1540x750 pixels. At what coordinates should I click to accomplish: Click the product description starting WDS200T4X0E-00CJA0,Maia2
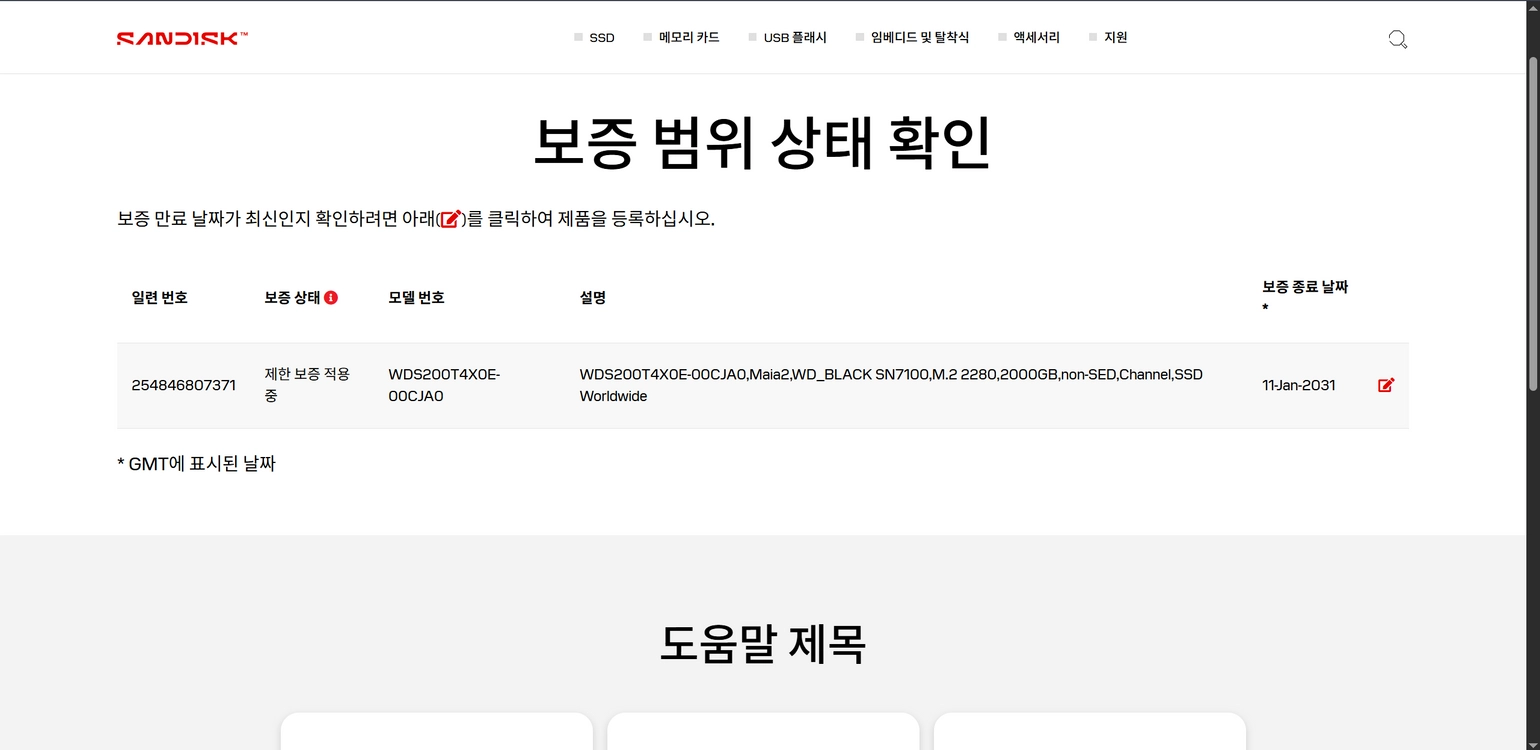coord(892,385)
